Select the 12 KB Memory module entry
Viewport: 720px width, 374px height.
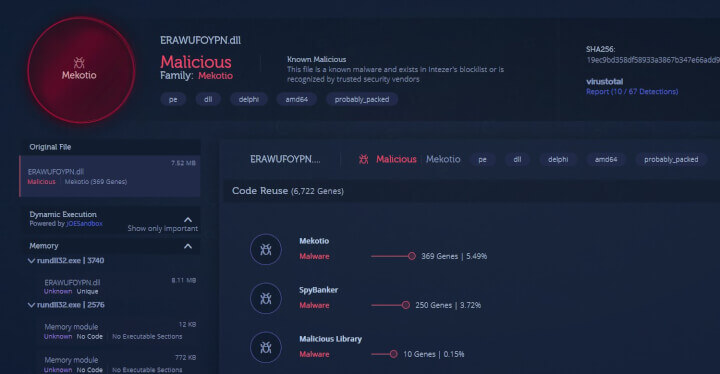[x=119, y=331]
